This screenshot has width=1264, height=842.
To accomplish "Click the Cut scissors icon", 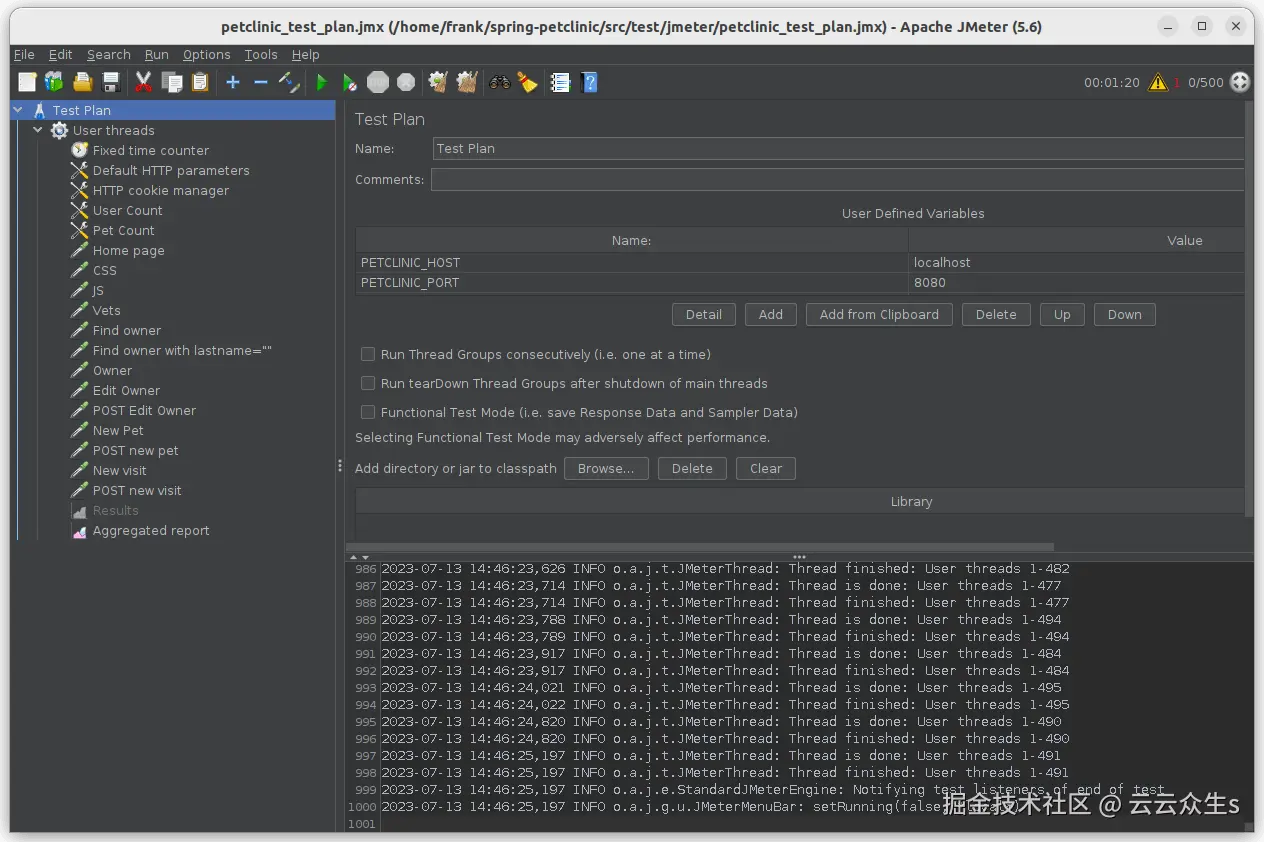I will pyautogui.click(x=143, y=83).
